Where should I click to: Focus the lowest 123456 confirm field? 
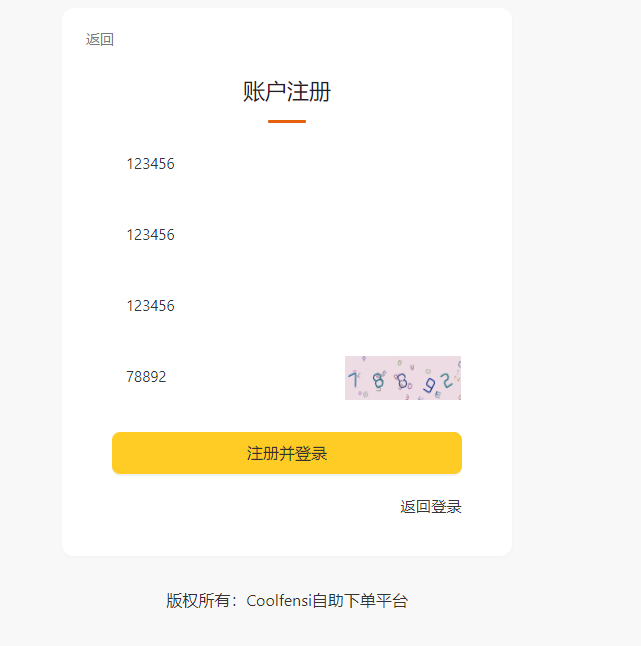point(287,306)
